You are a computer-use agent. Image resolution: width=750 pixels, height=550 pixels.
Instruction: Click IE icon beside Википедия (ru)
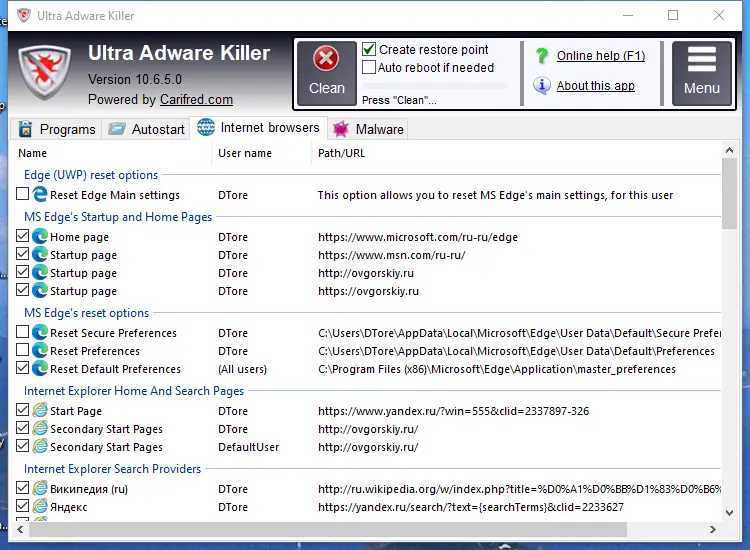[x=40, y=488]
